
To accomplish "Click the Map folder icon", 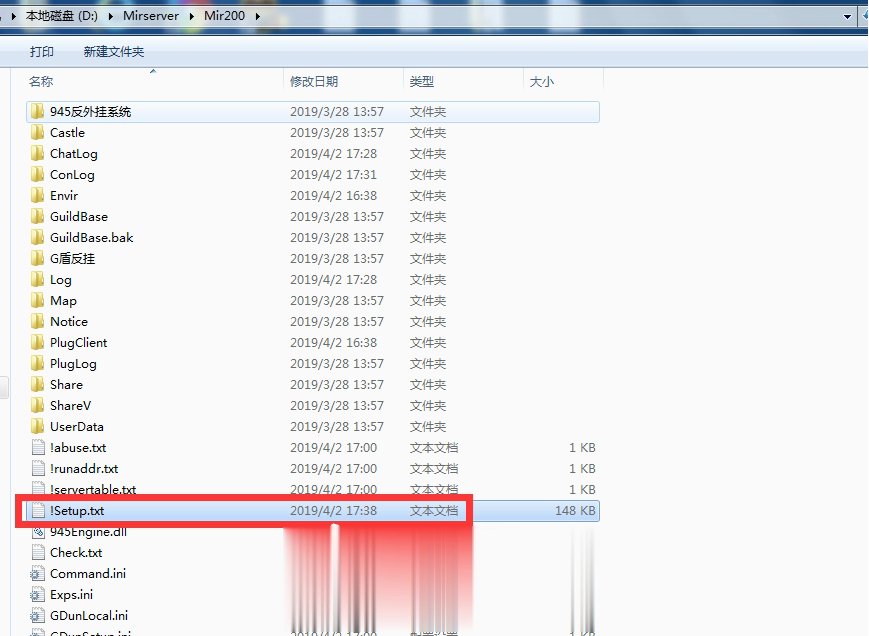I will (37, 301).
